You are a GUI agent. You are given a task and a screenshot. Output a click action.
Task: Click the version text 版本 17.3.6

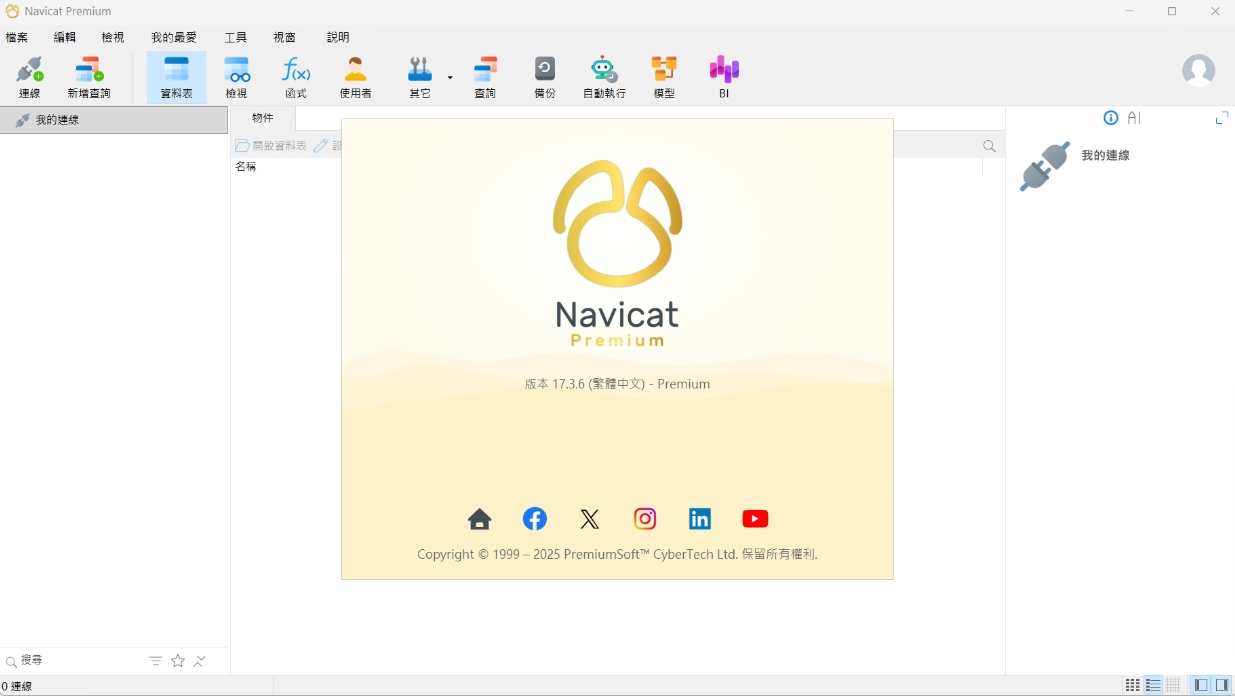[617, 384]
